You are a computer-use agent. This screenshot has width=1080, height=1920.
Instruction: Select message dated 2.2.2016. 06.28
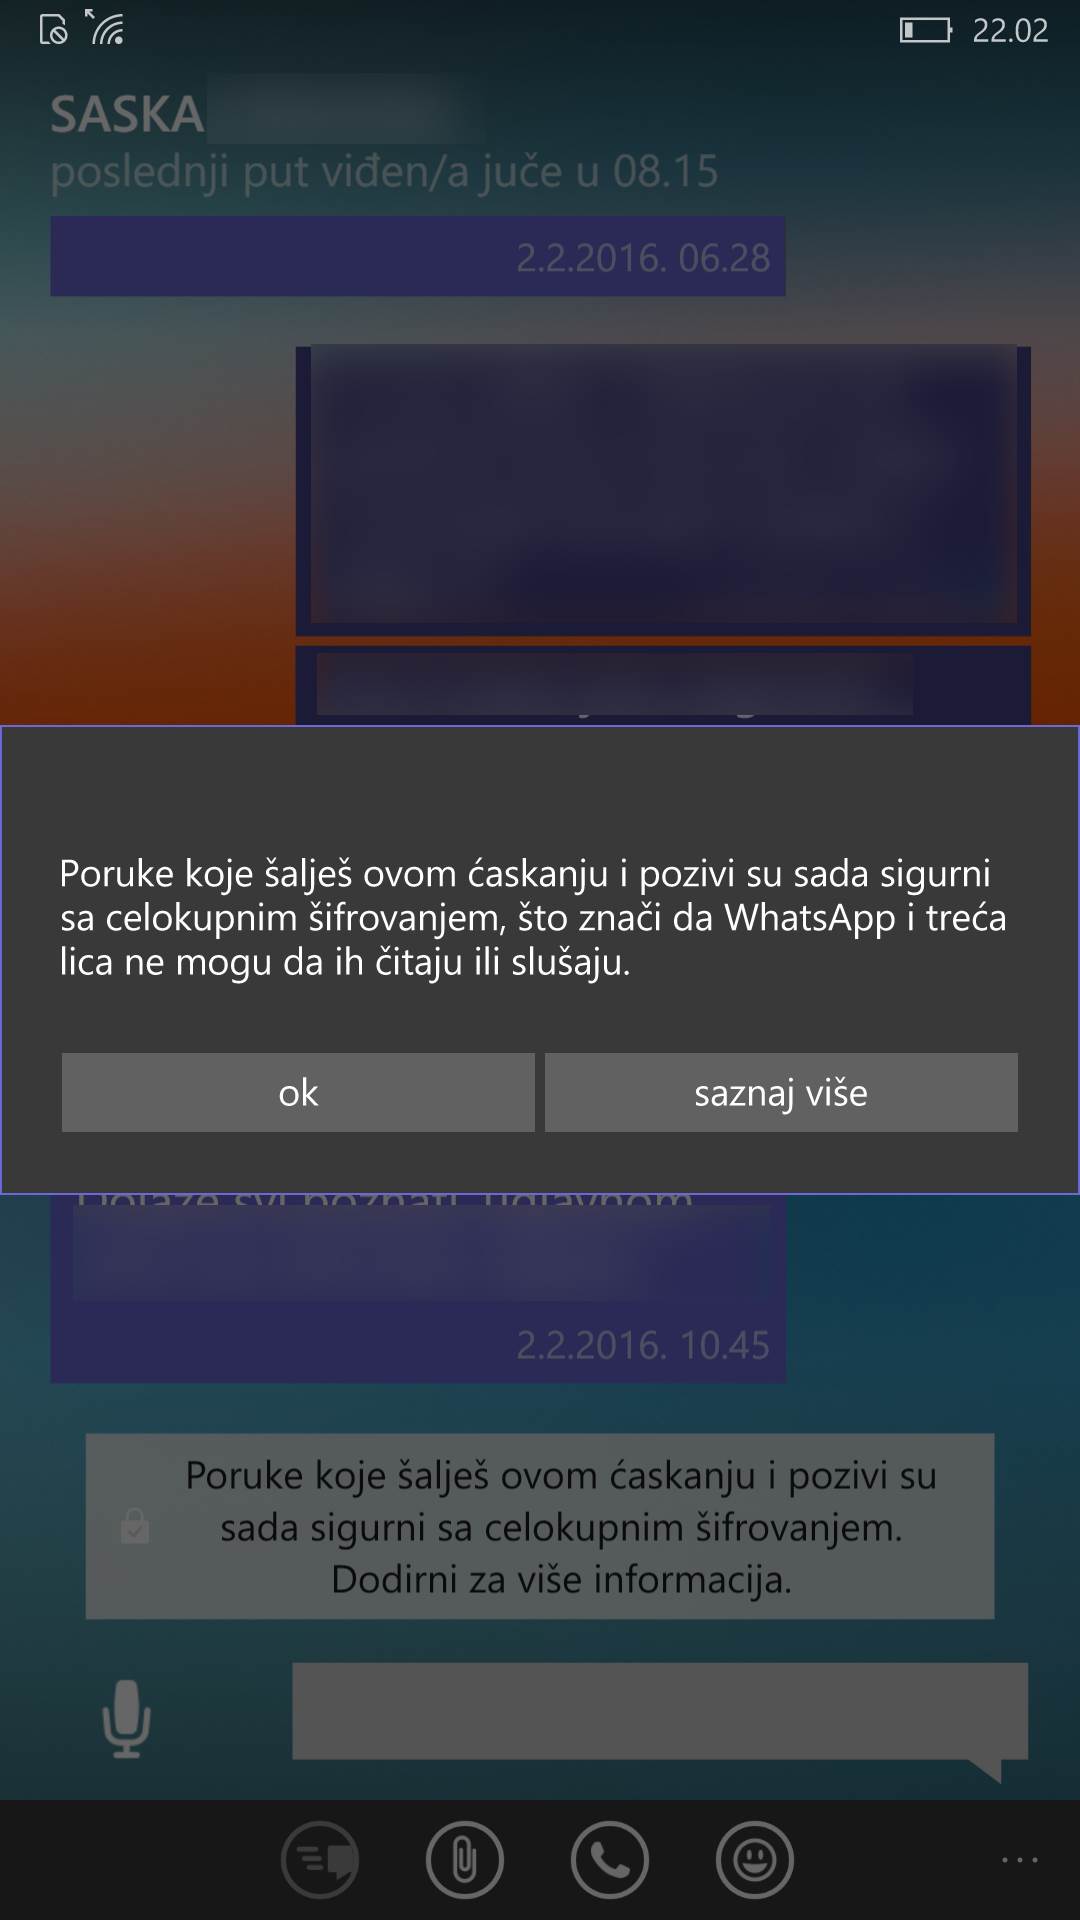pos(418,257)
